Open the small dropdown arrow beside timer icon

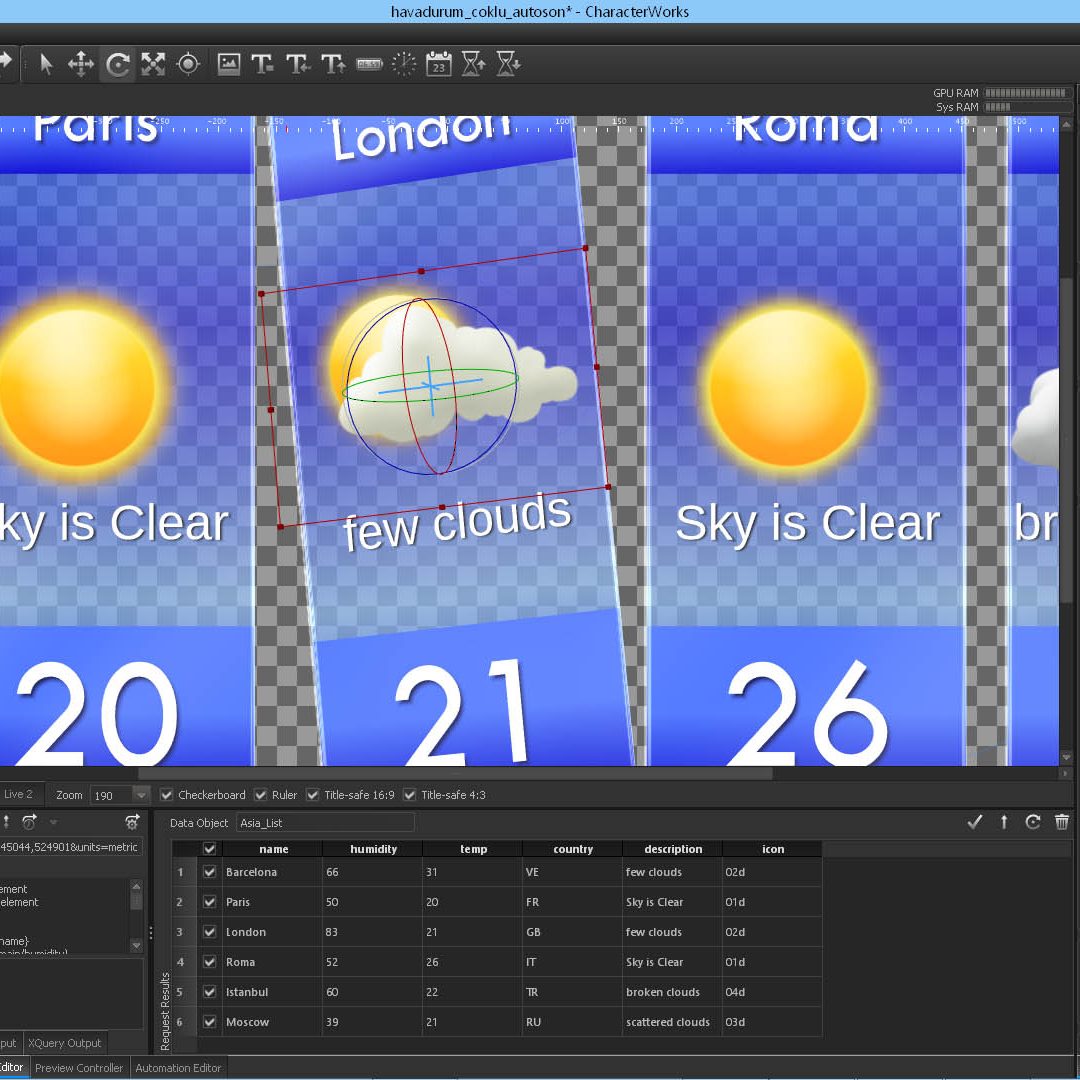(x=53, y=823)
